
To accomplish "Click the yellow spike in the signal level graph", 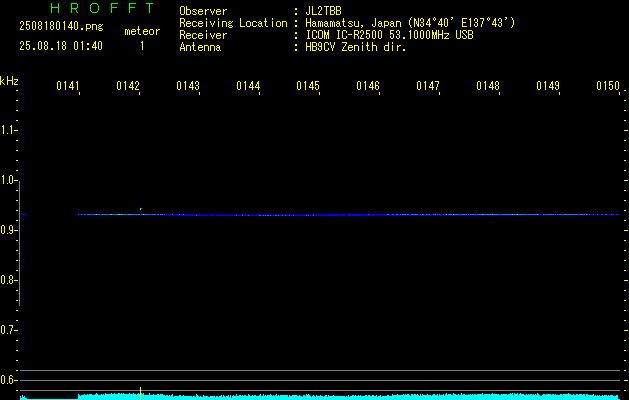I will click(140, 393).
